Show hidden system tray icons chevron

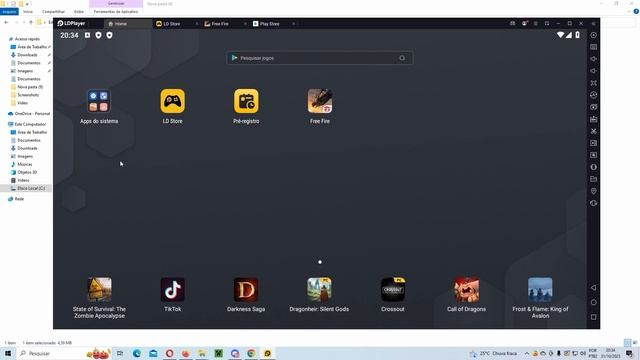[x=527, y=353]
